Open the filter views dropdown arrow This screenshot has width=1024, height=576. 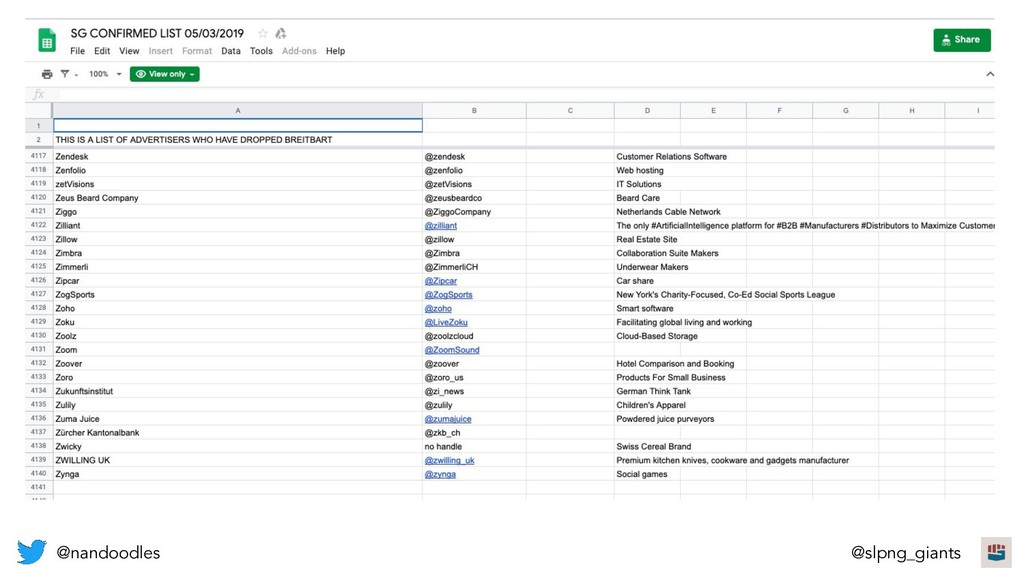coord(76,75)
